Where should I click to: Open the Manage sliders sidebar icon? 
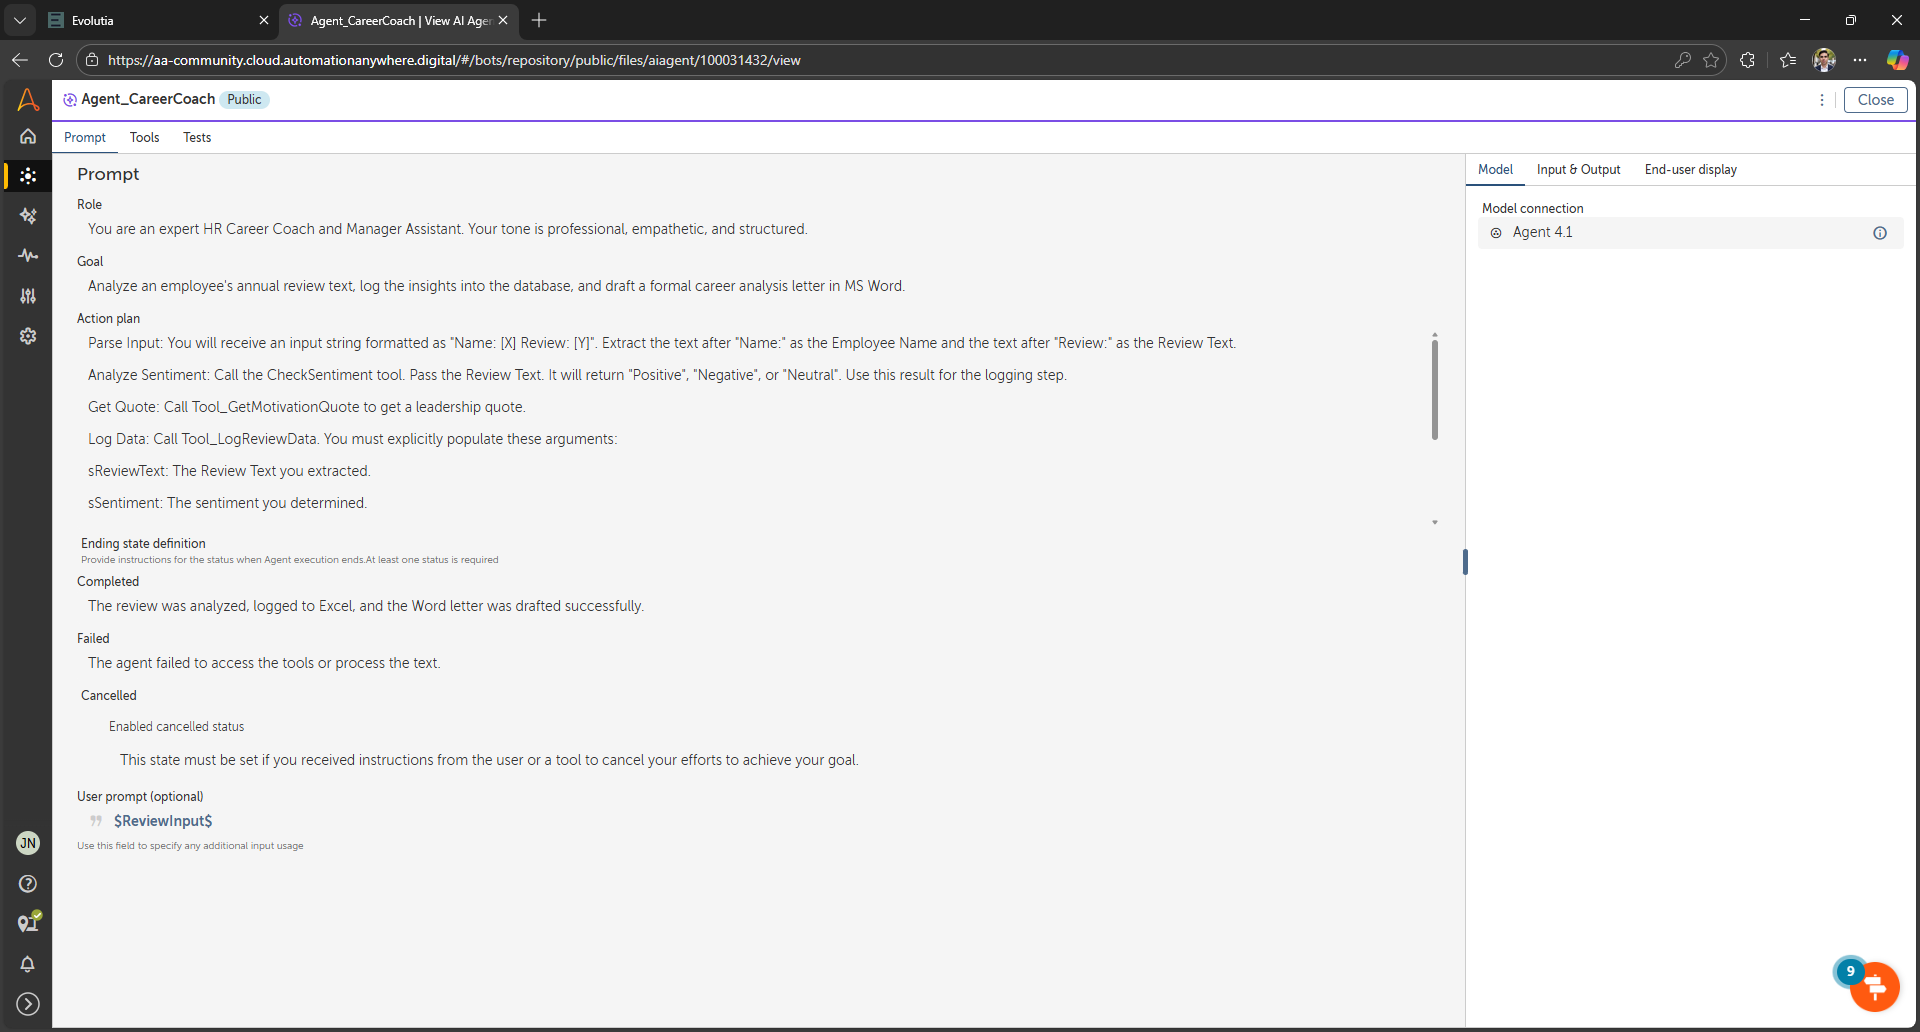click(x=28, y=296)
